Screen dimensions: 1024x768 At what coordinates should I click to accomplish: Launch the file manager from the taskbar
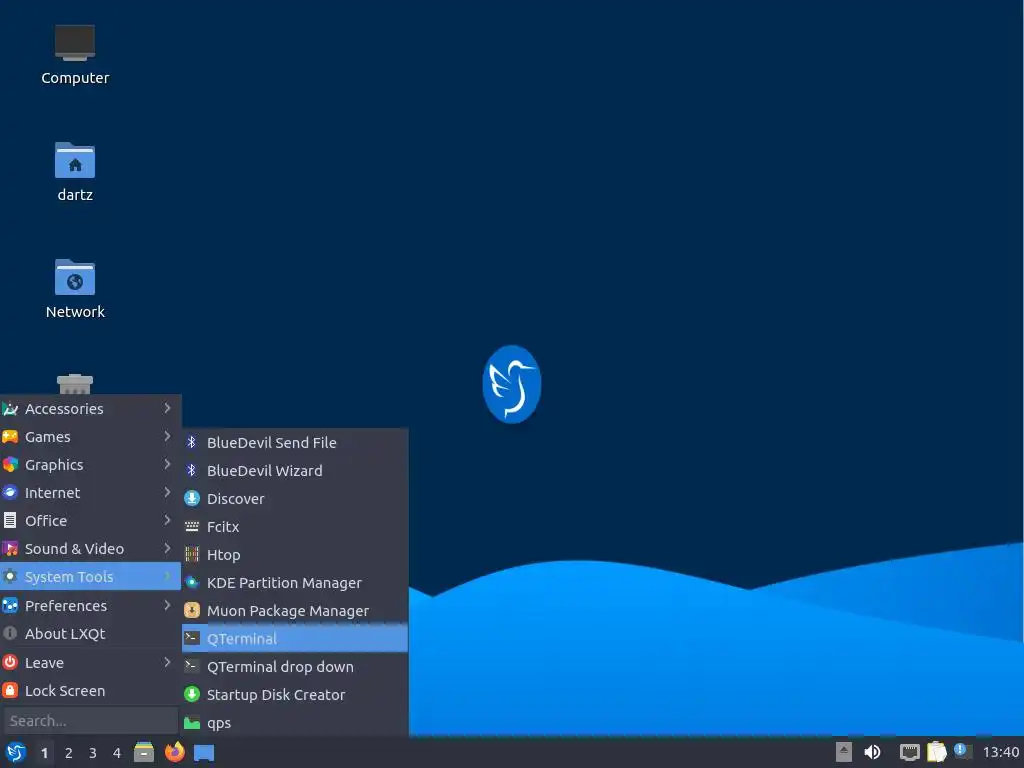tap(144, 752)
